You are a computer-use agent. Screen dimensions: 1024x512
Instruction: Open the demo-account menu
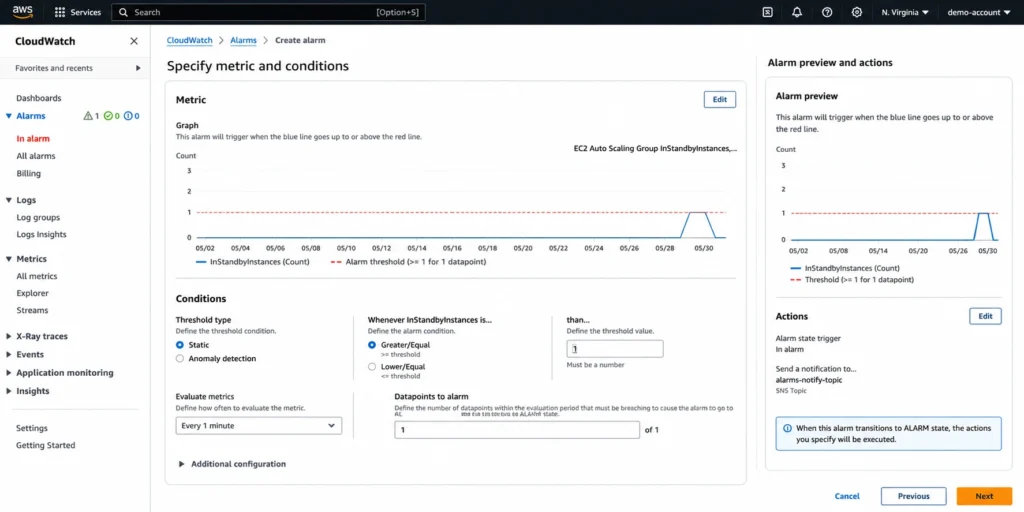pos(979,12)
